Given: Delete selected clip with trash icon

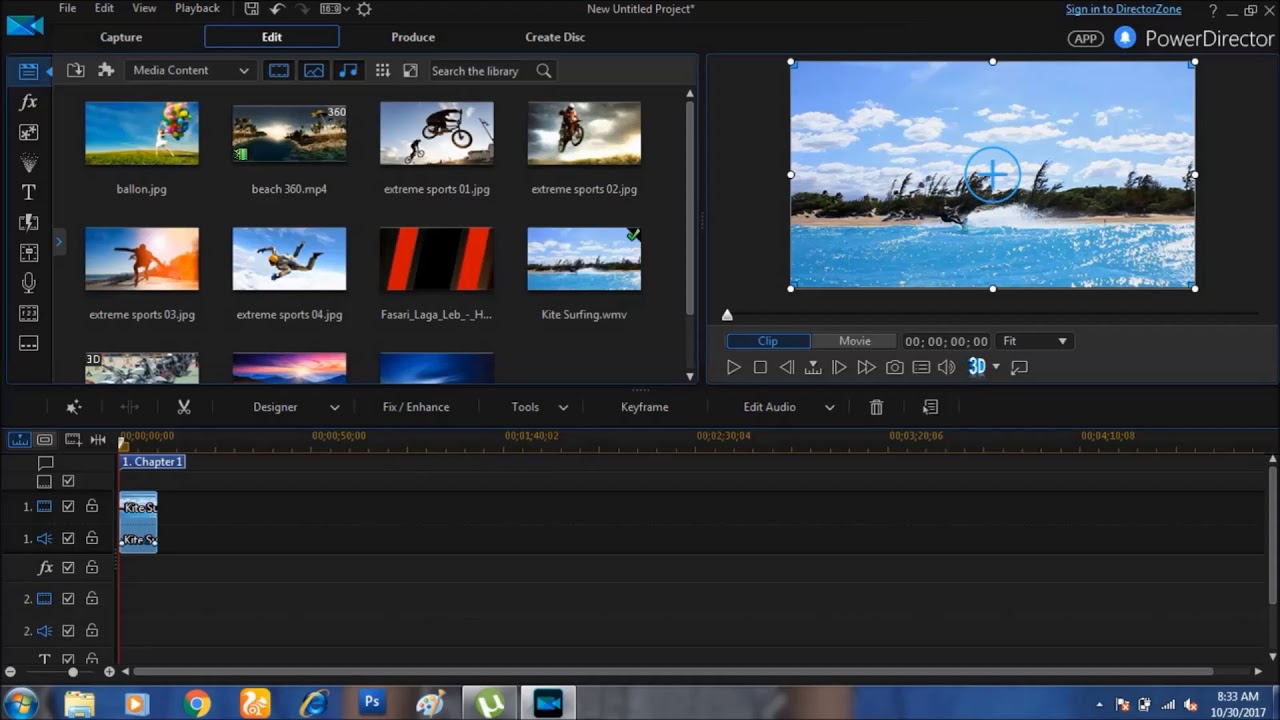Looking at the screenshot, I should point(876,407).
